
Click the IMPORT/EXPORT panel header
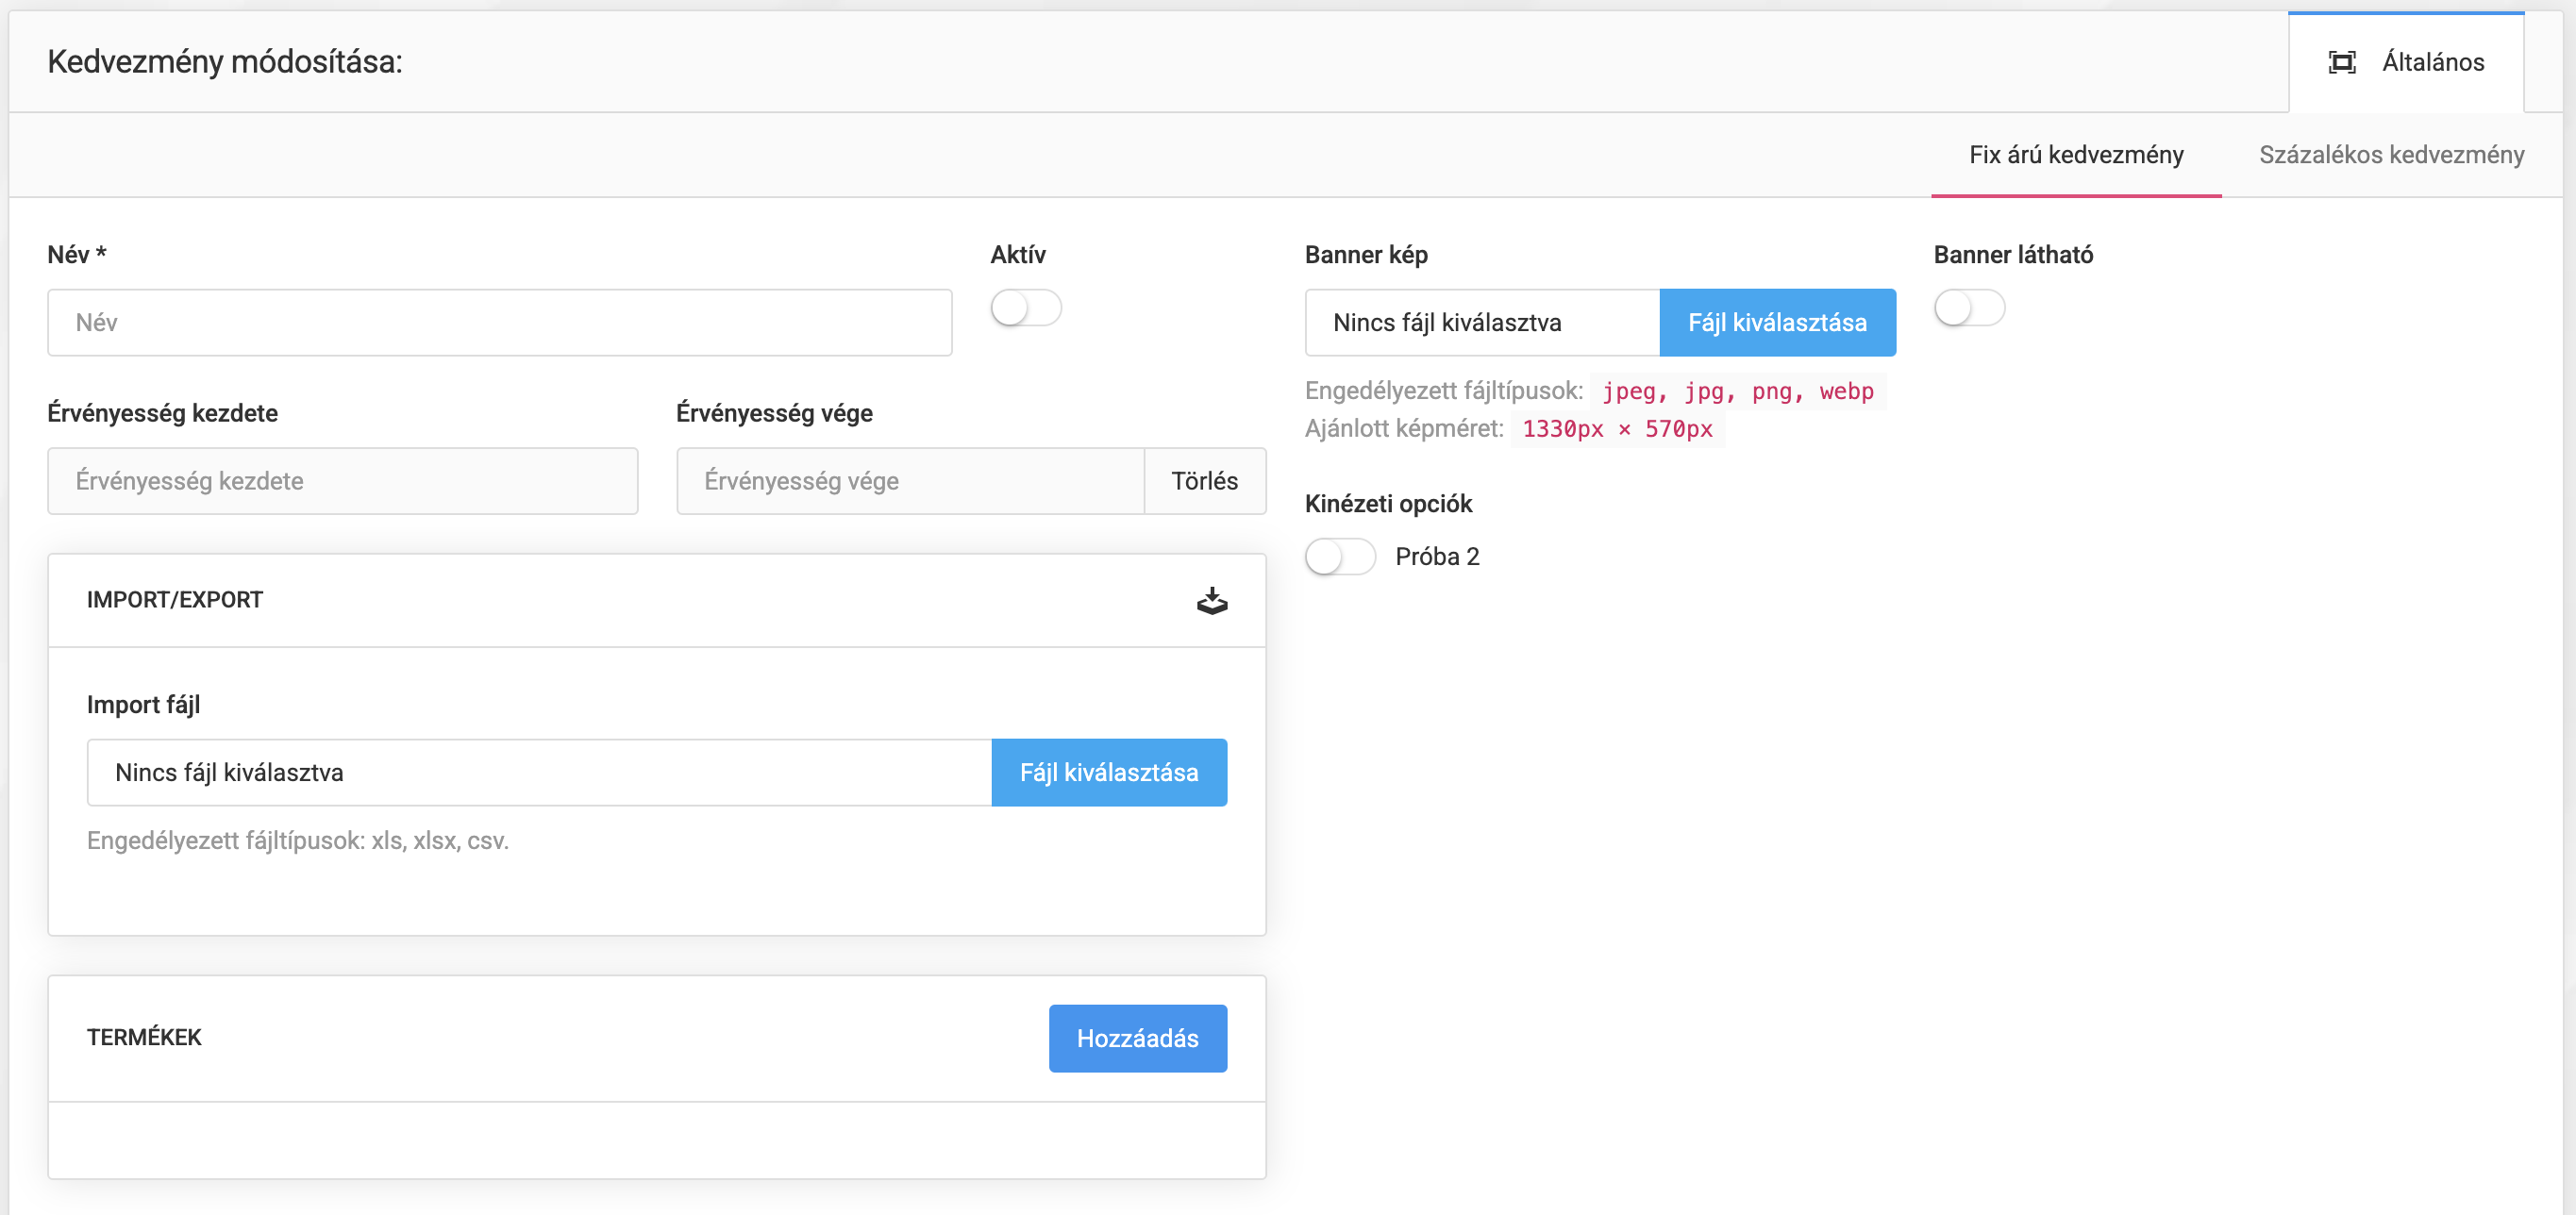175,600
